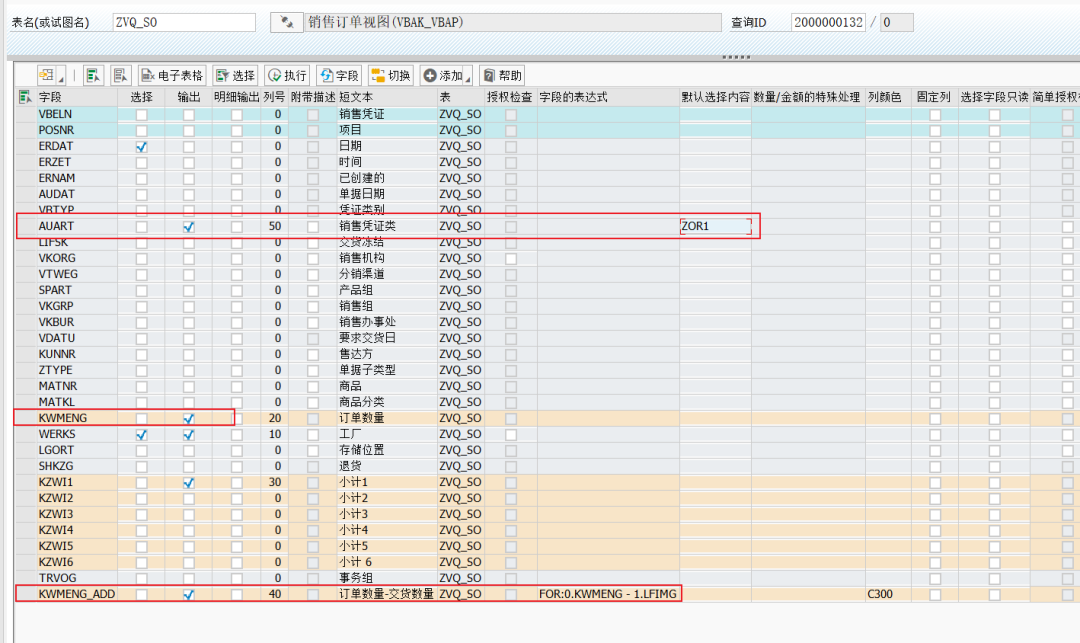Click the short text 单据子类型 cell
1080x643 pixels.
coord(387,370)
